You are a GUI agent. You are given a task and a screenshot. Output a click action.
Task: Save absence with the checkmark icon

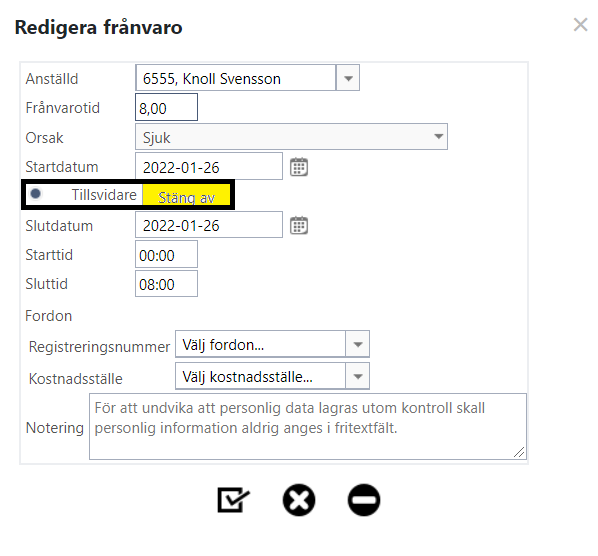pos(233,500)
